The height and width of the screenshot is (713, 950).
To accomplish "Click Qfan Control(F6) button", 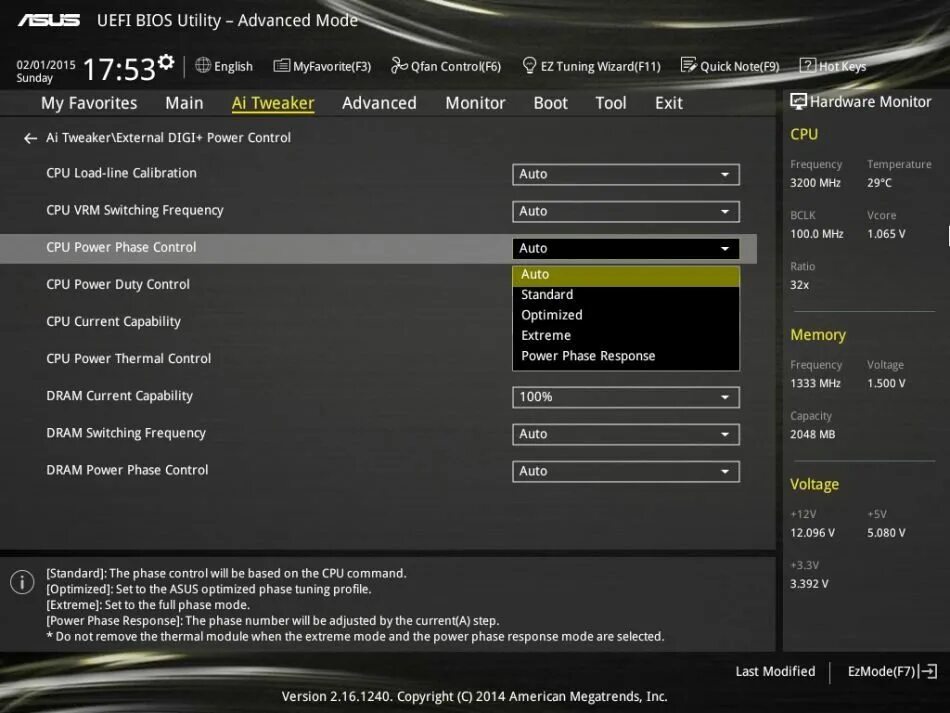I will (446, 66).
